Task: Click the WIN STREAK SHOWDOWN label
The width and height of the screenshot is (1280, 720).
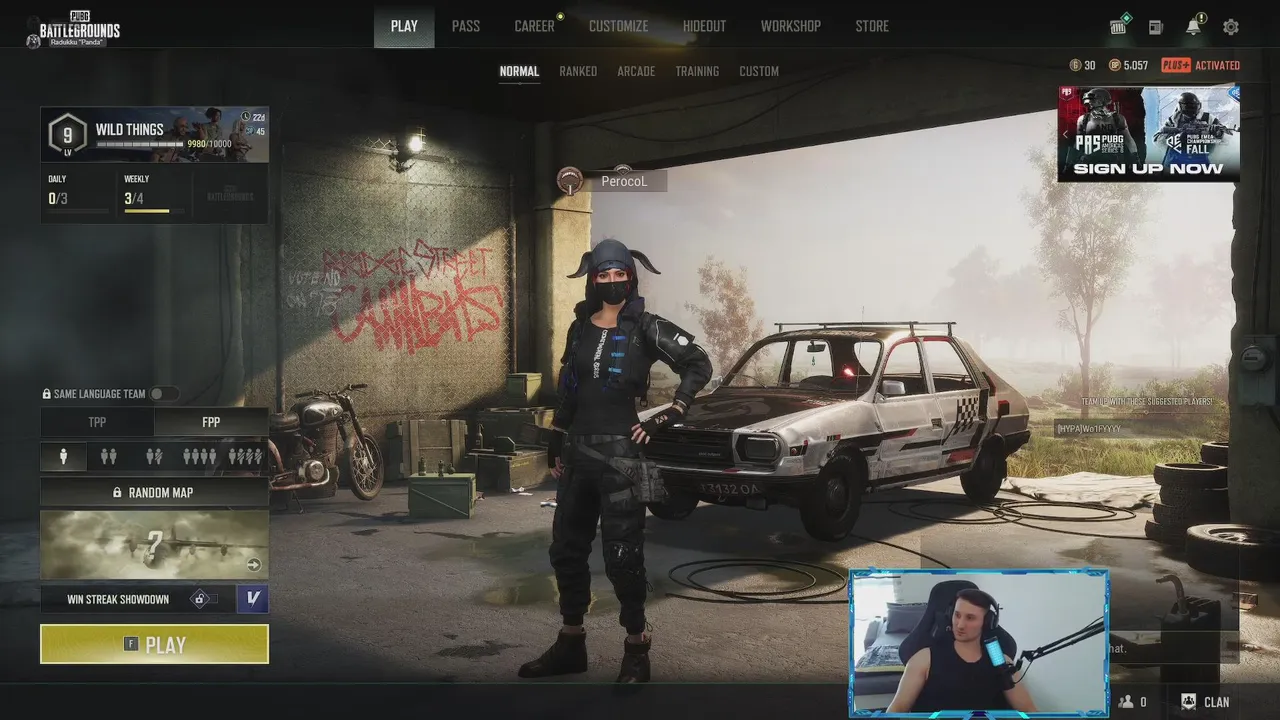Action: (118, 599)
